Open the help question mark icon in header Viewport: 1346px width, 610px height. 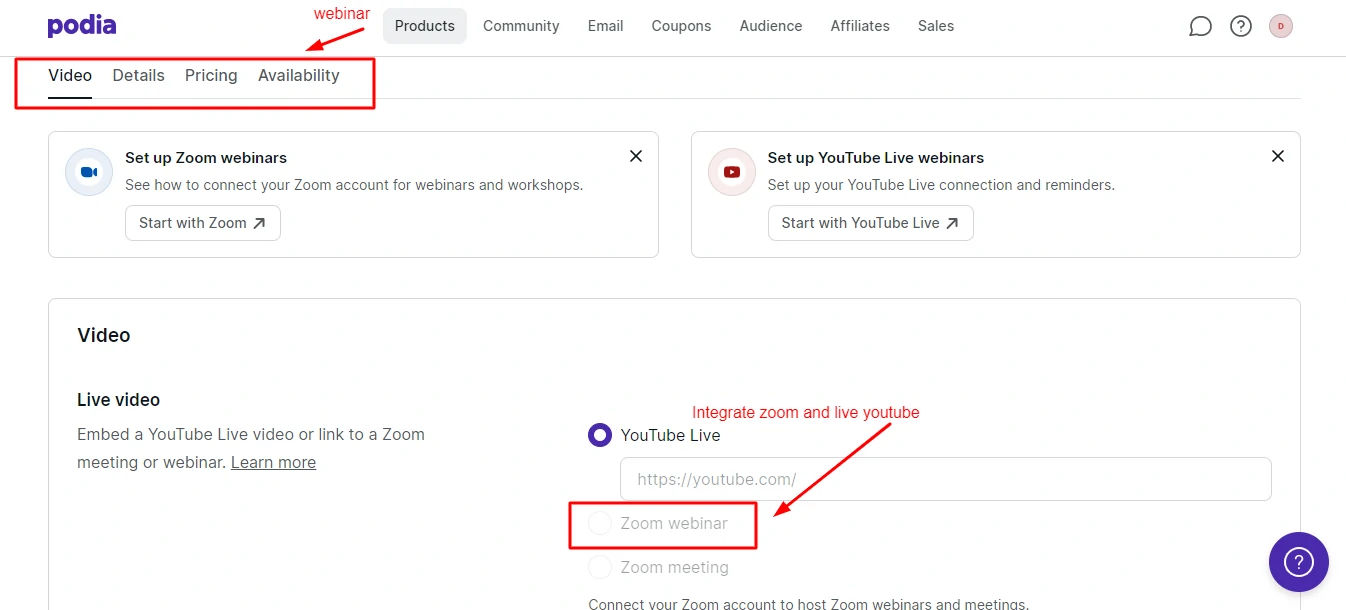[1241, 27]
